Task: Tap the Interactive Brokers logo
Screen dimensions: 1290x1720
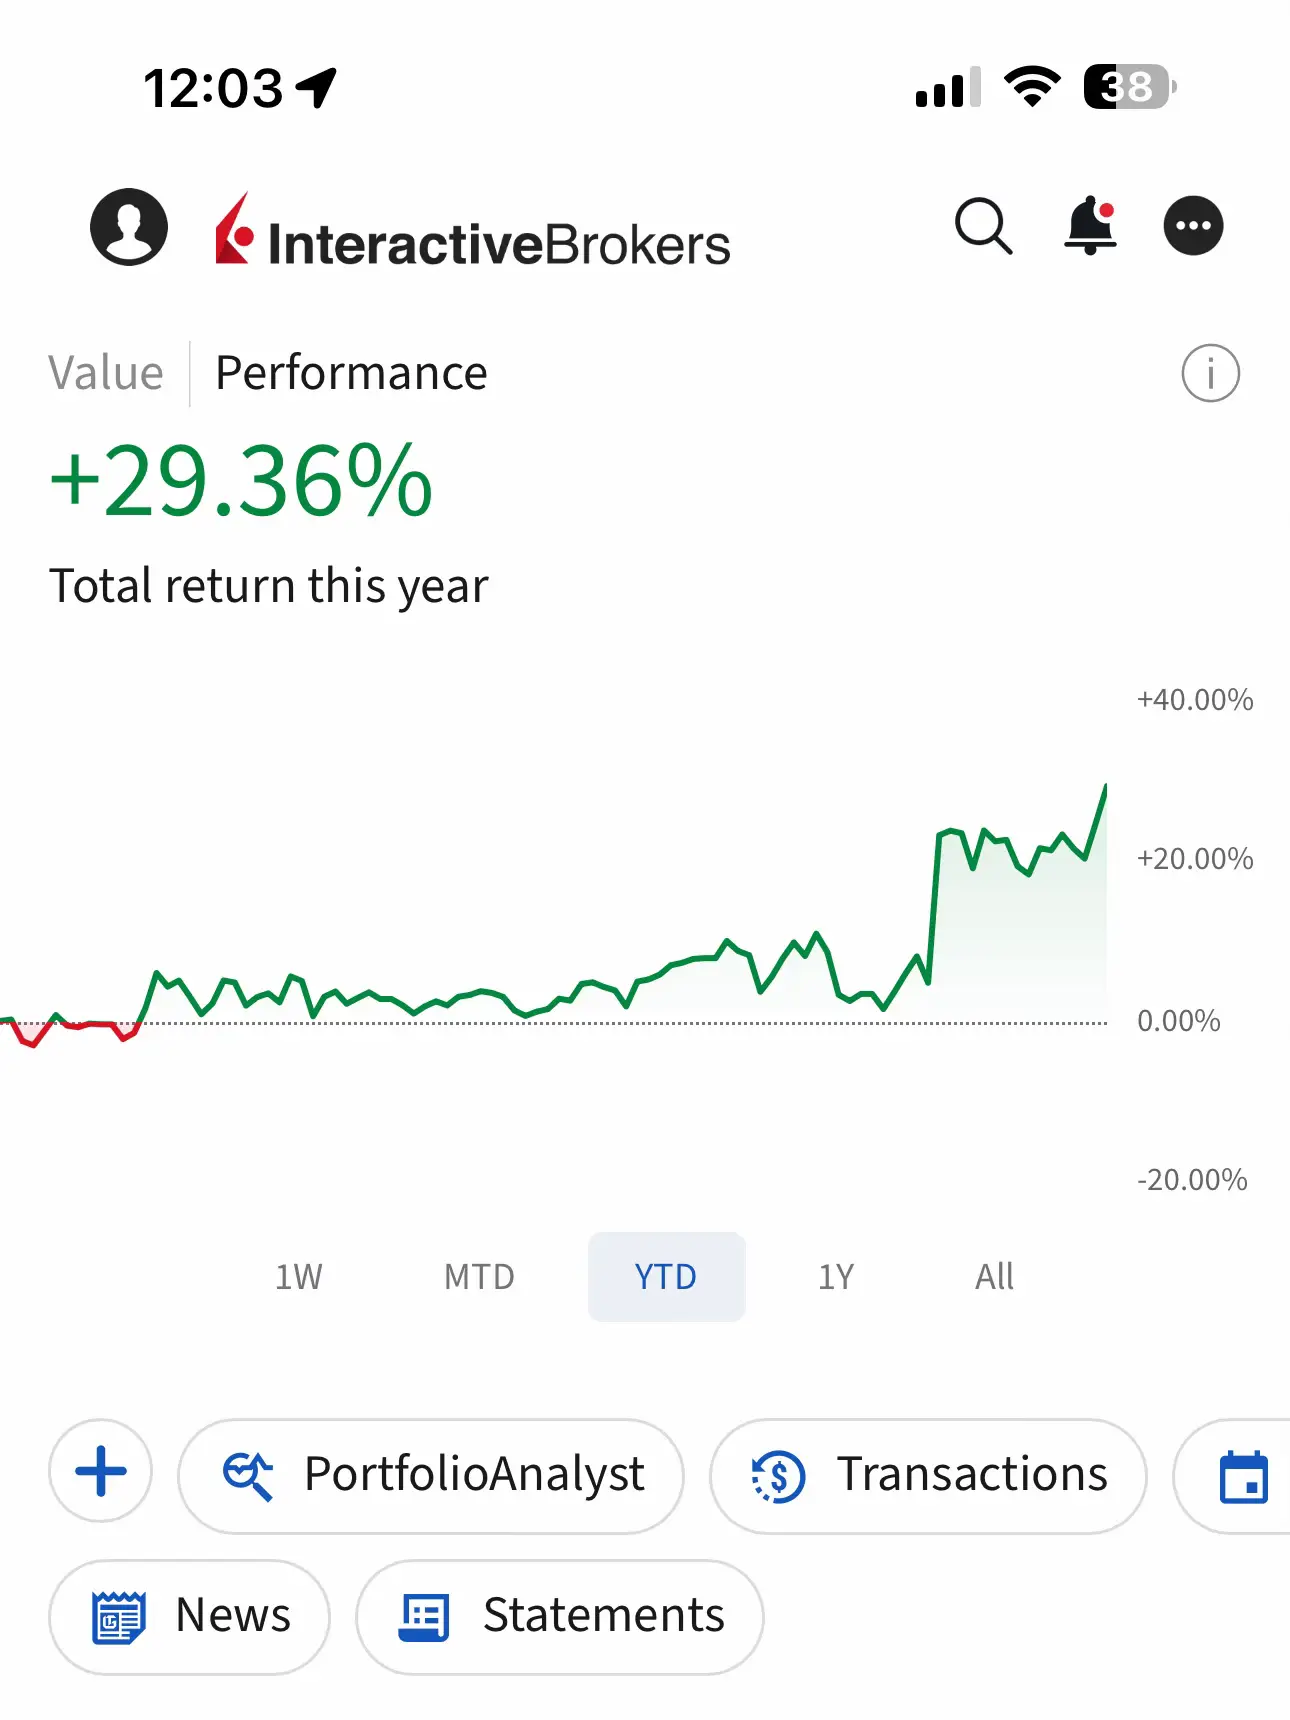Action: point(473,232)
